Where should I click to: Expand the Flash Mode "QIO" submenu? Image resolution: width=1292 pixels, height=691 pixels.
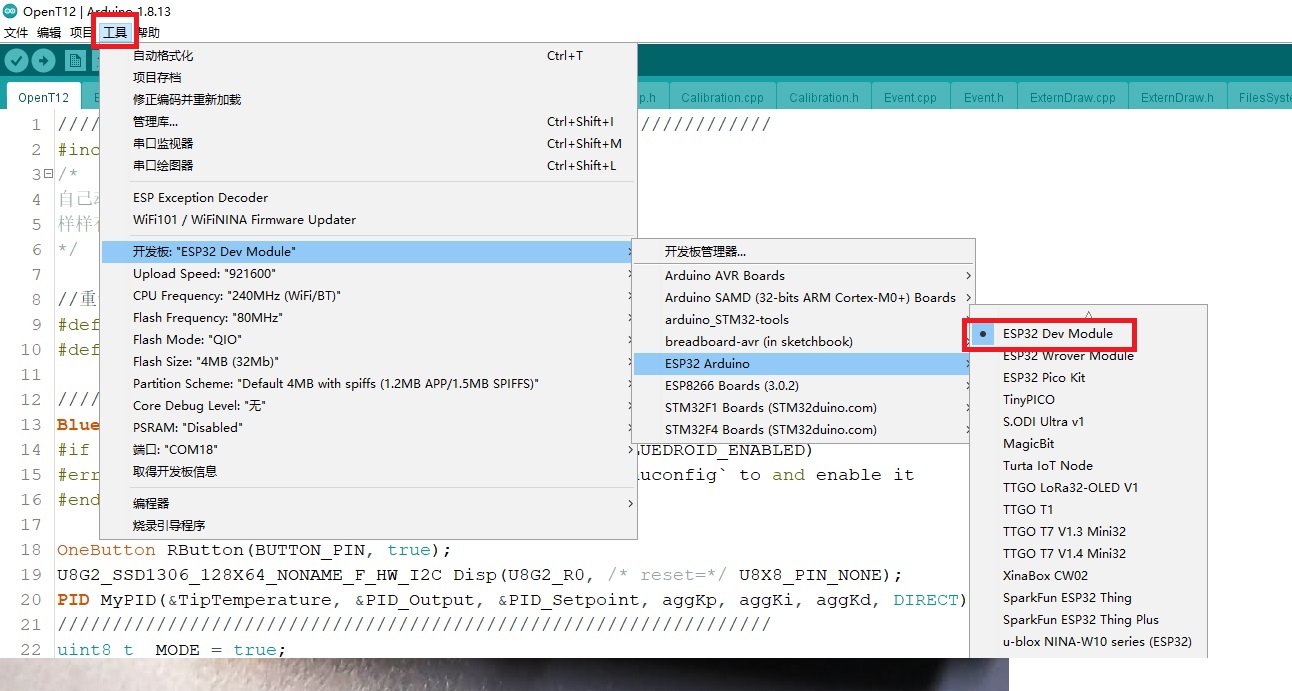click(368, 340)
